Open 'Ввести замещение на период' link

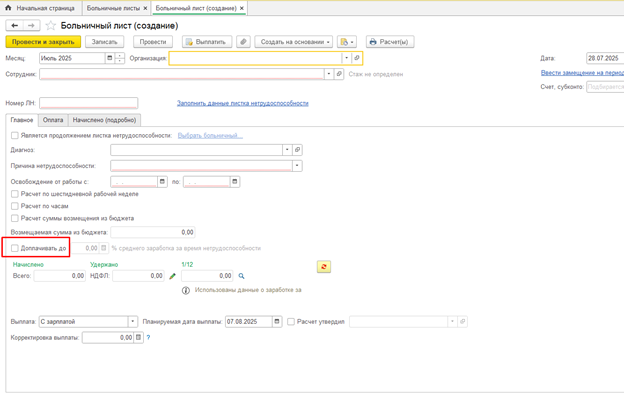582,73
